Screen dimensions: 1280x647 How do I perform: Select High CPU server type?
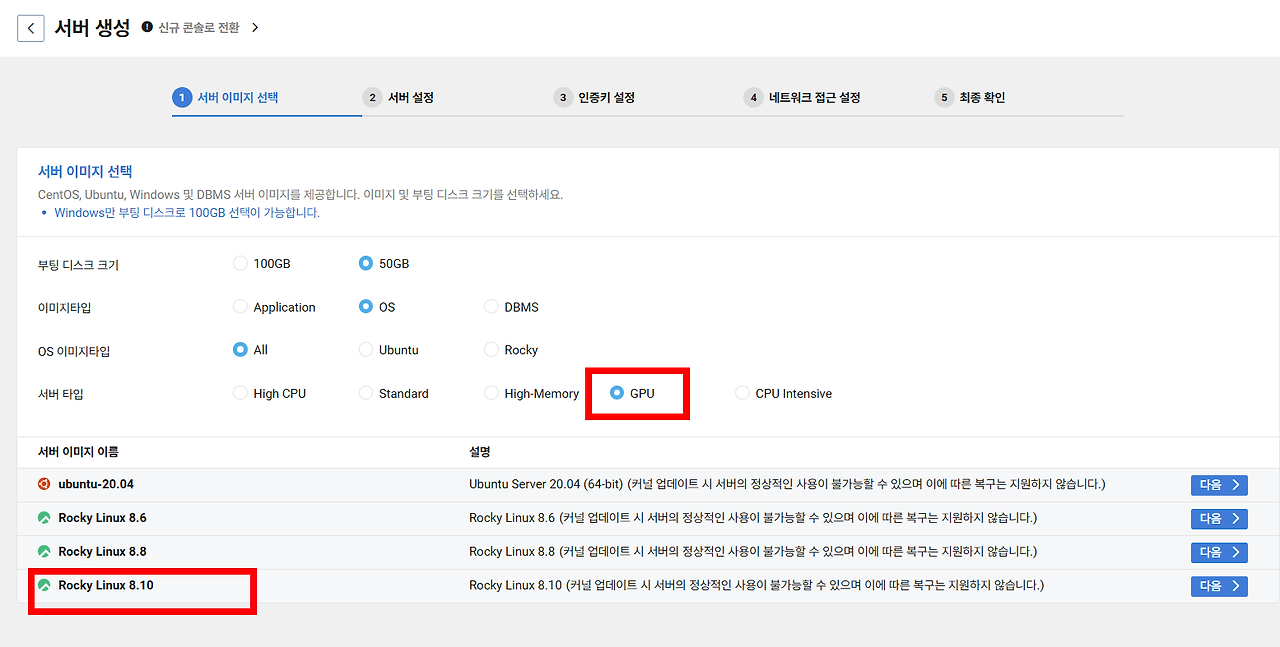tap(240, 393)
